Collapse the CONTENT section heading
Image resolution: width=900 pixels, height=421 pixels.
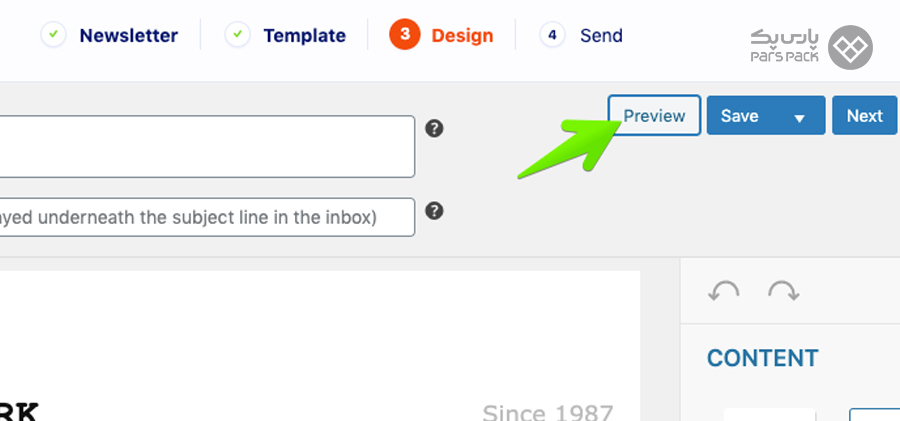pos(762,358)
